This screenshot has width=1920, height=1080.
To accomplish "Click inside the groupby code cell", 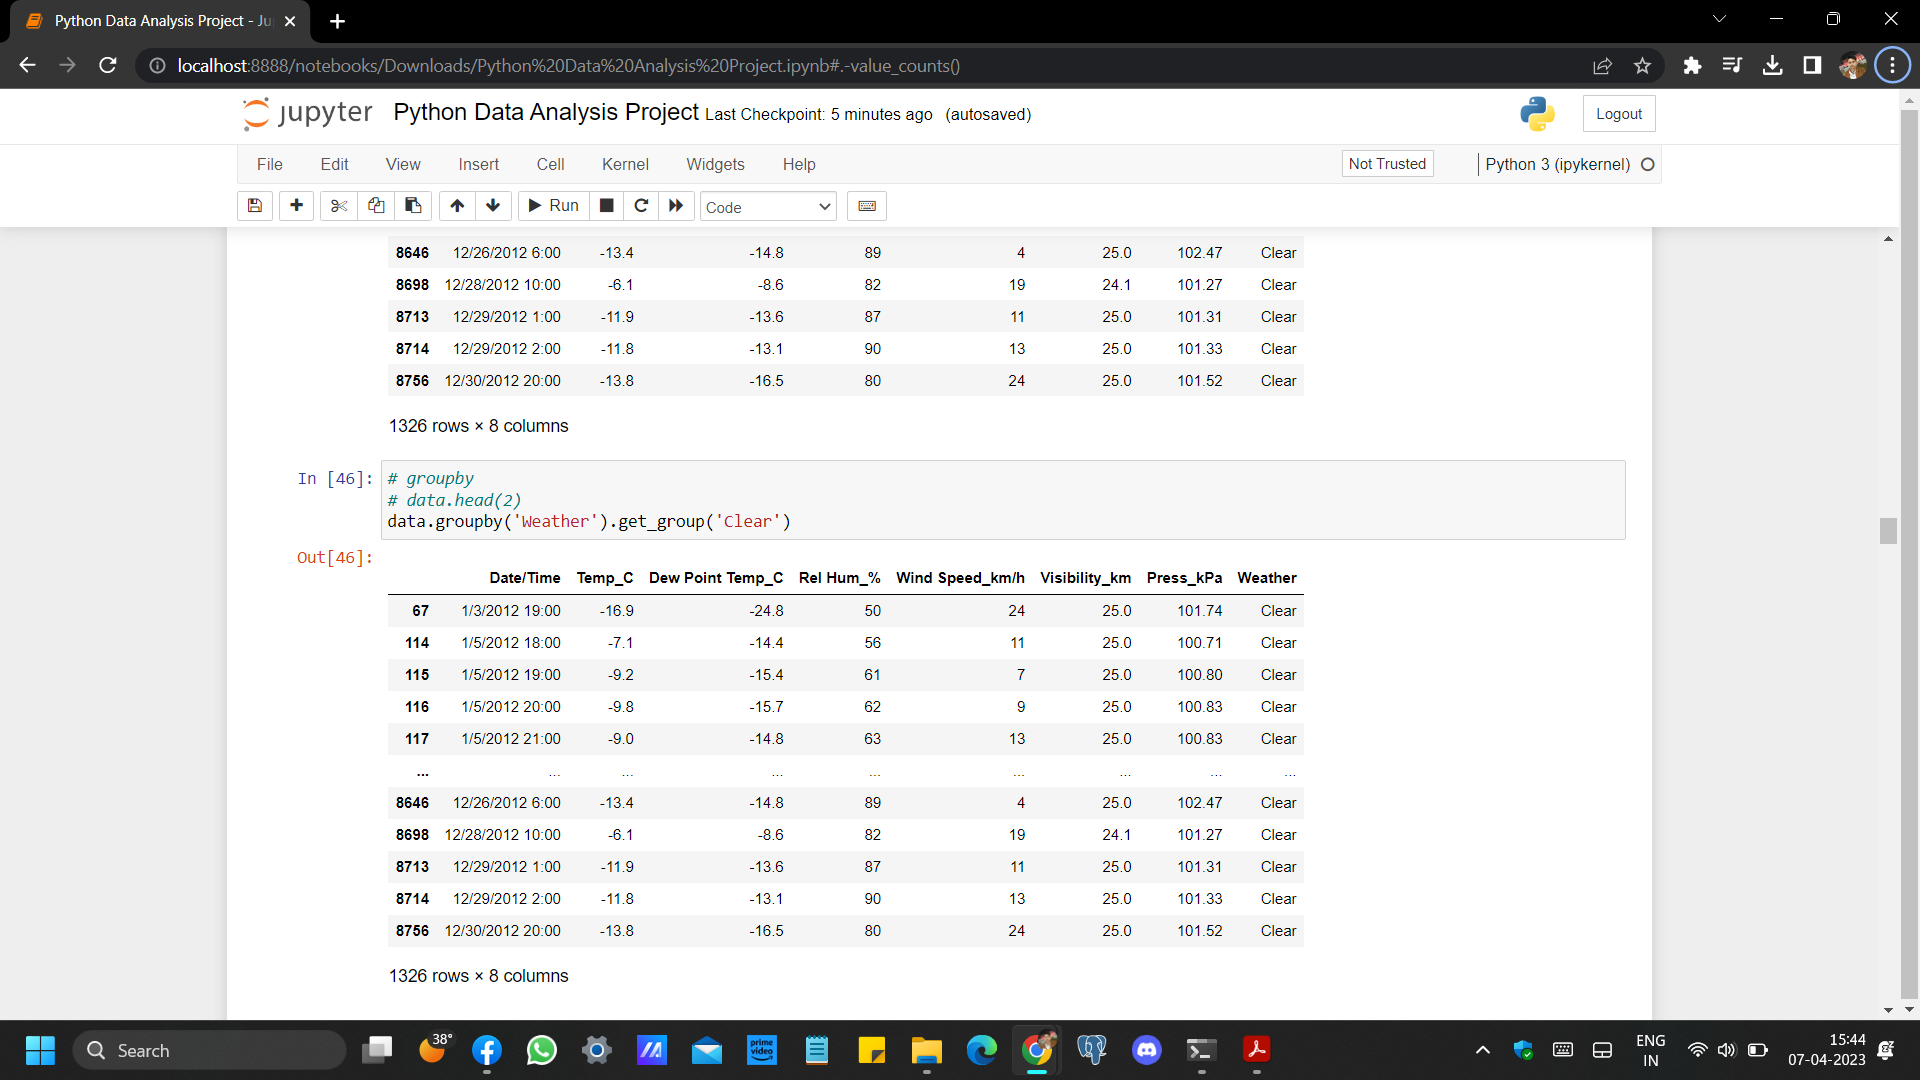I will pyautogui.click(x=1000, y=500).
